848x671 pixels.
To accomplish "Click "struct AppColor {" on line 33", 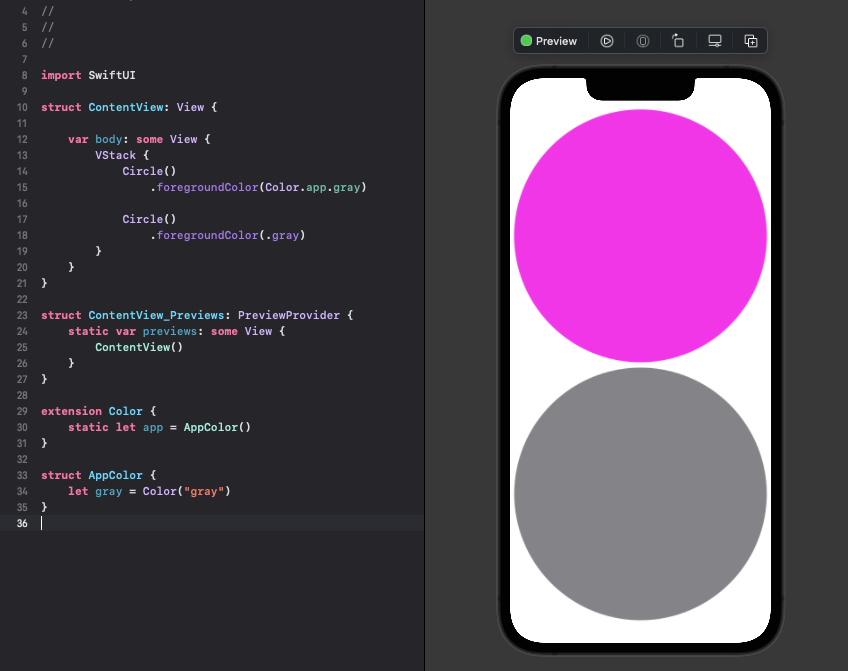I will pos(98,475).
